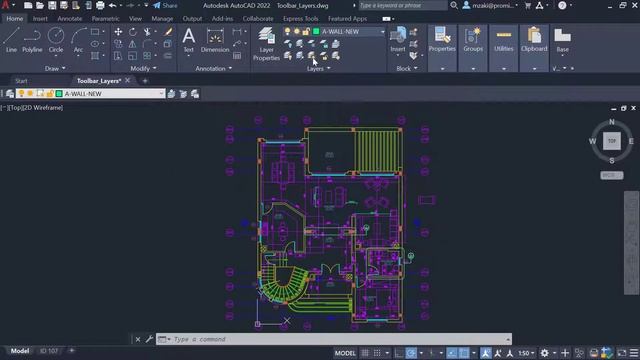Screen dimensions: 640x360
Task: Pick the Dimension tool
Action: click(x=215, y=40)
